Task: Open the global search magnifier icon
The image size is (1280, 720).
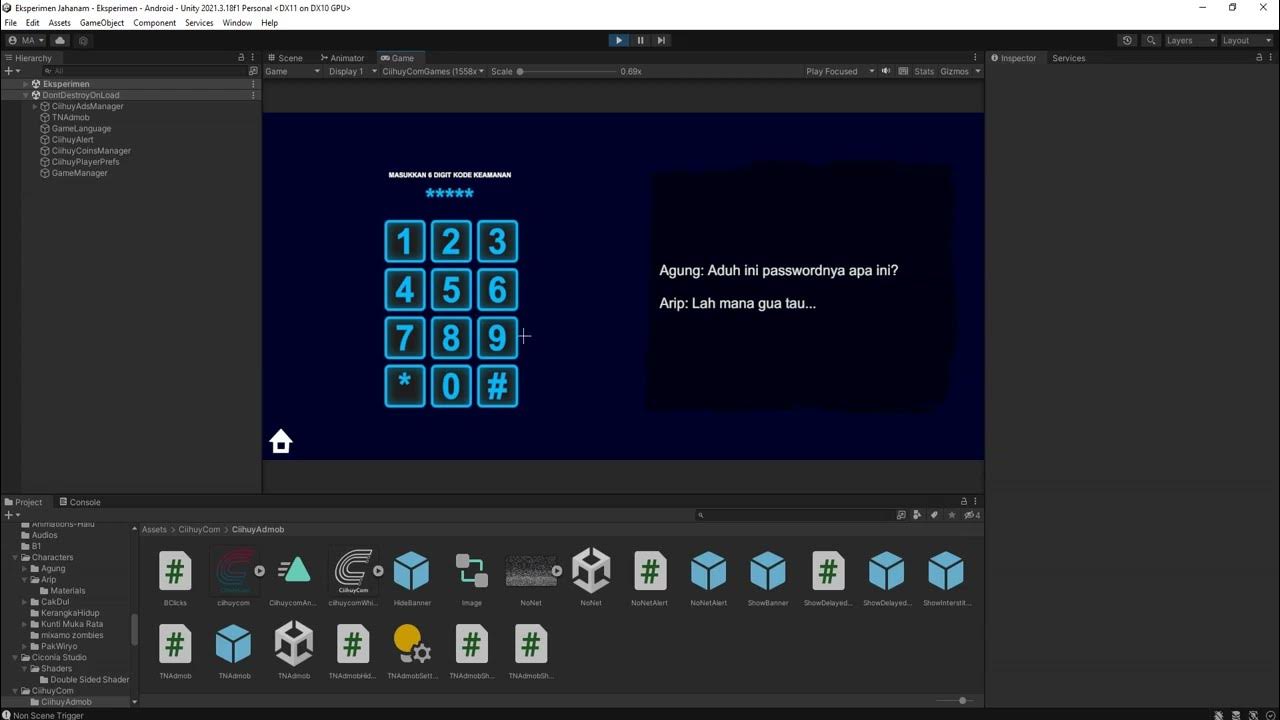Action: click(x=1151, y=40)
